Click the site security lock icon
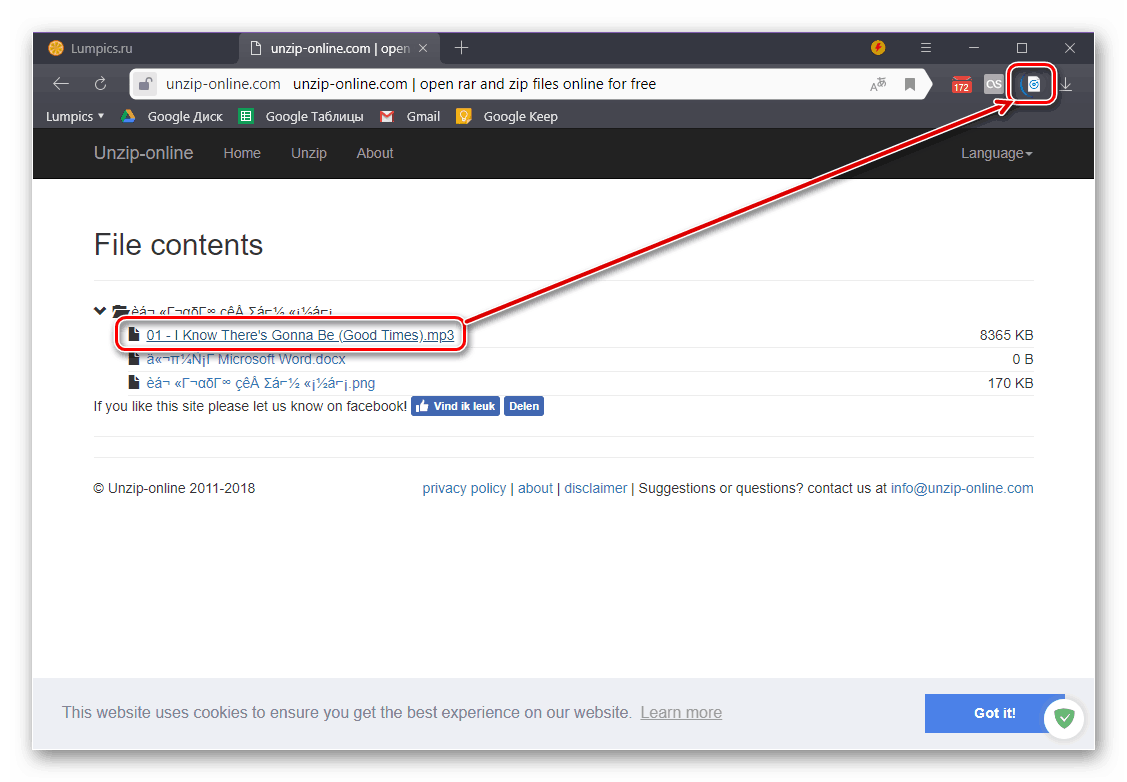1127x782 pixels. coord(144,84)
